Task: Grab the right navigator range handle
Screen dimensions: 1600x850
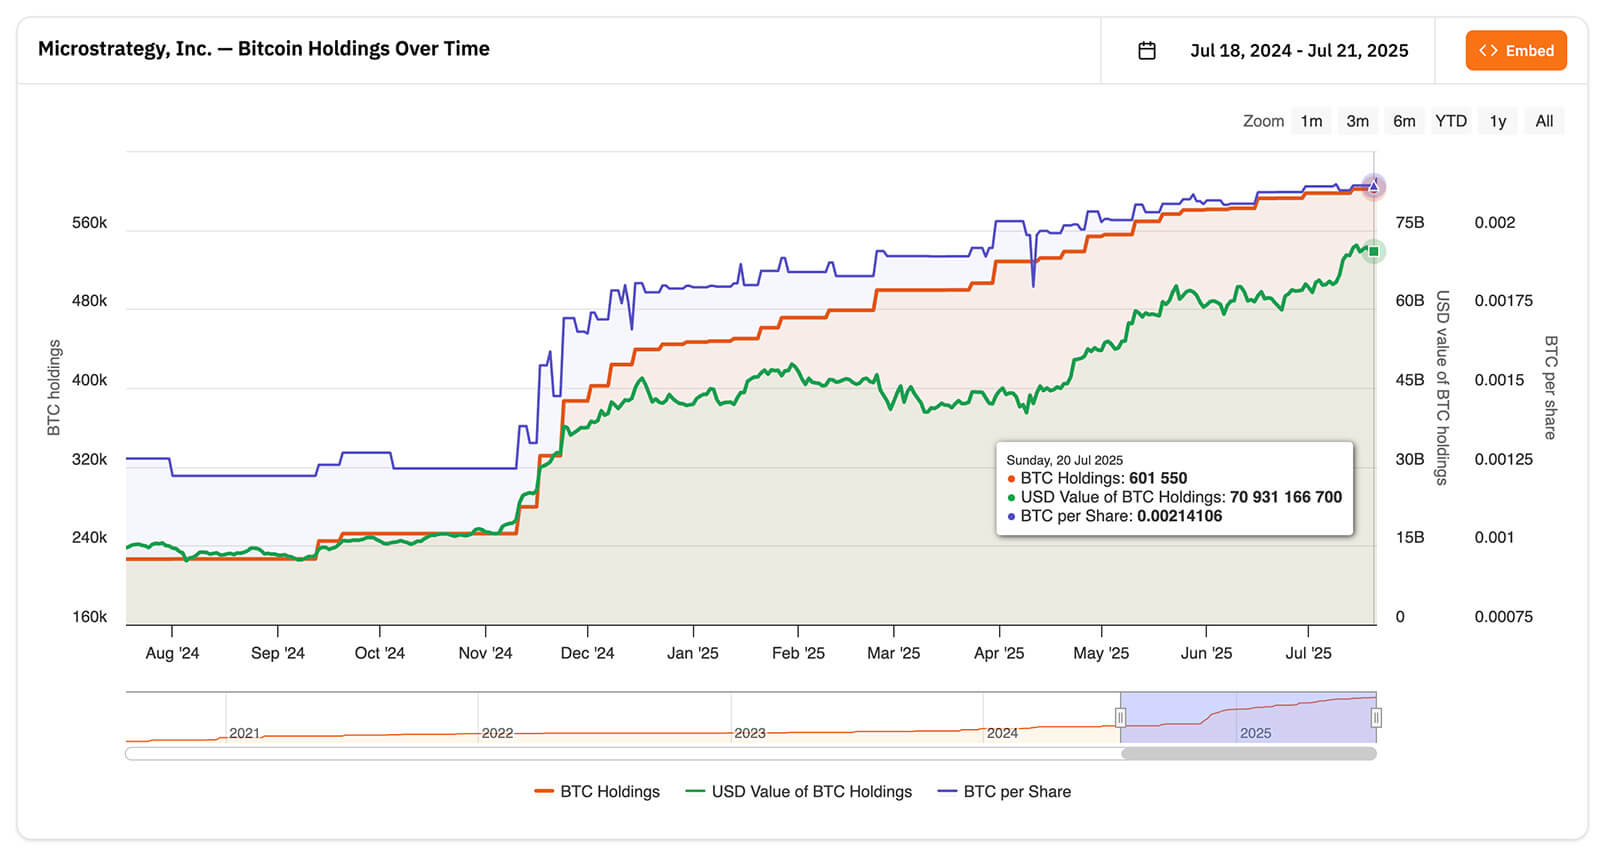Action: tap(1376, 717)
